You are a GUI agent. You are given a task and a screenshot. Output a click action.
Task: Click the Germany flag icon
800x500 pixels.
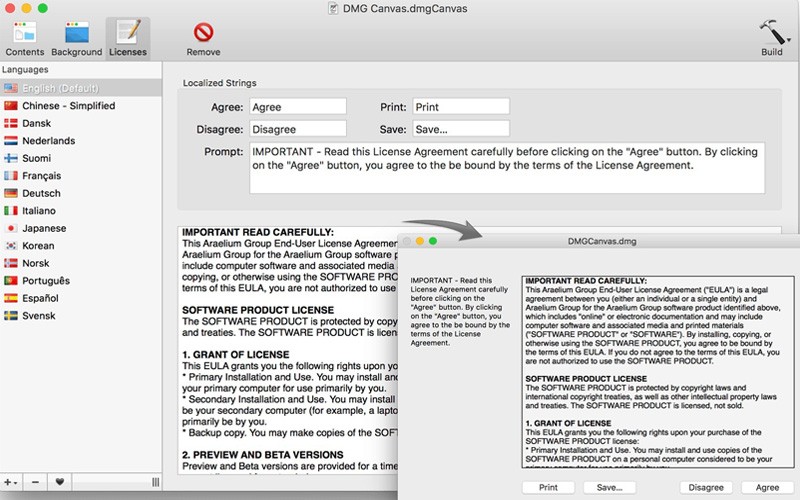click(11, 193)
